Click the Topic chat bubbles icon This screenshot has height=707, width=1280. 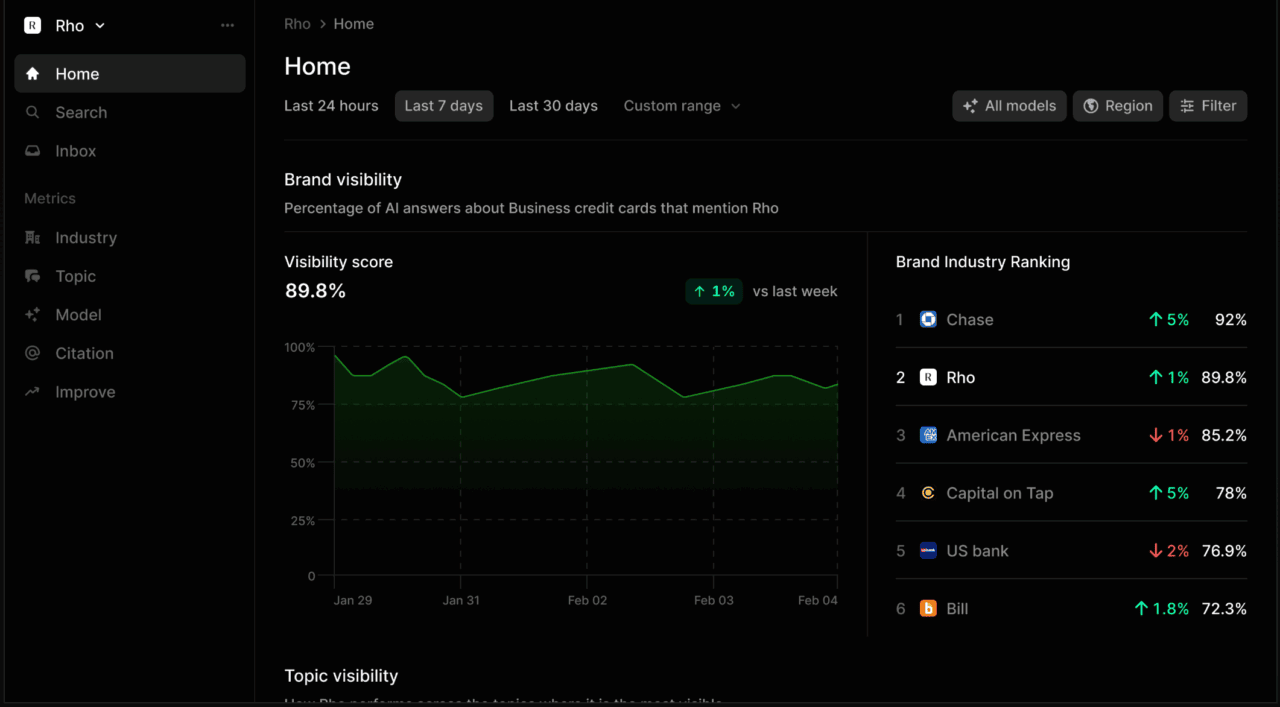pos(33,276)
